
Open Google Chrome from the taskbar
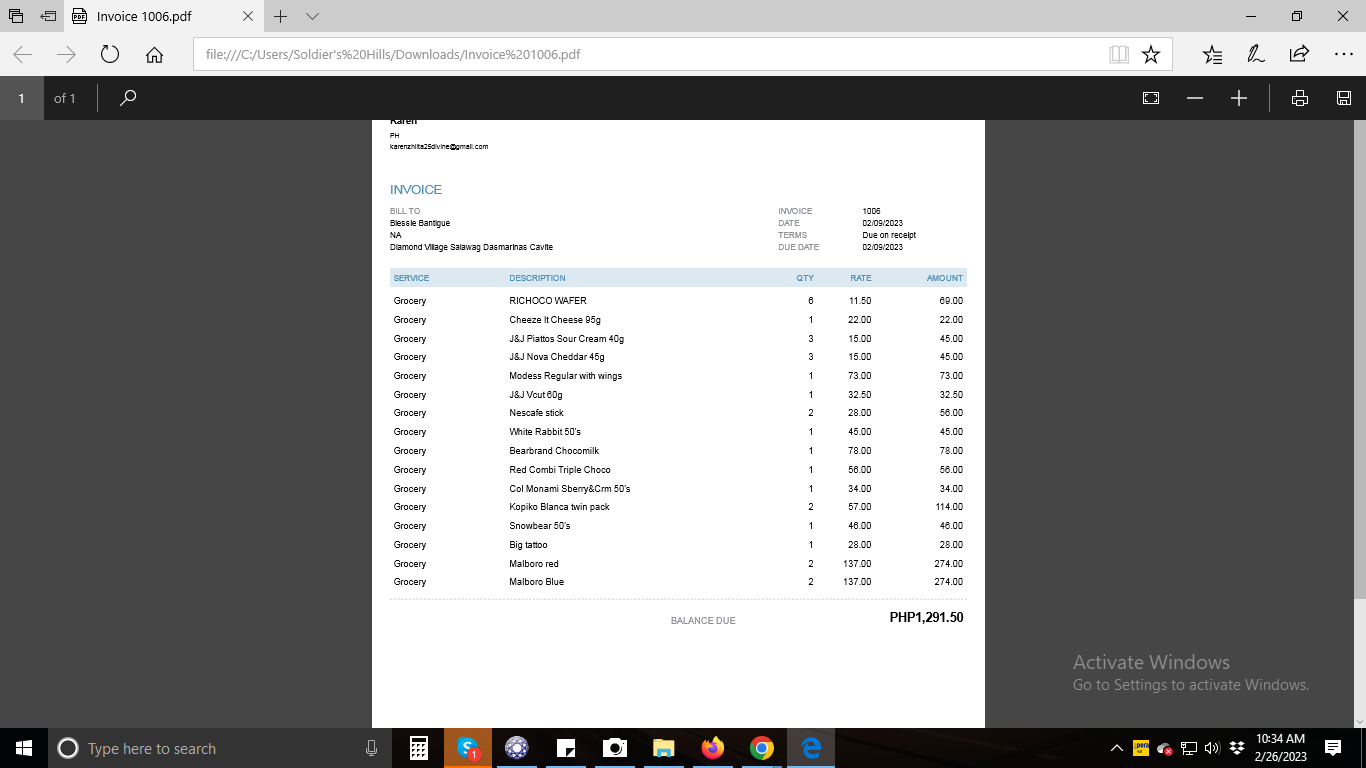coord(762,748)
